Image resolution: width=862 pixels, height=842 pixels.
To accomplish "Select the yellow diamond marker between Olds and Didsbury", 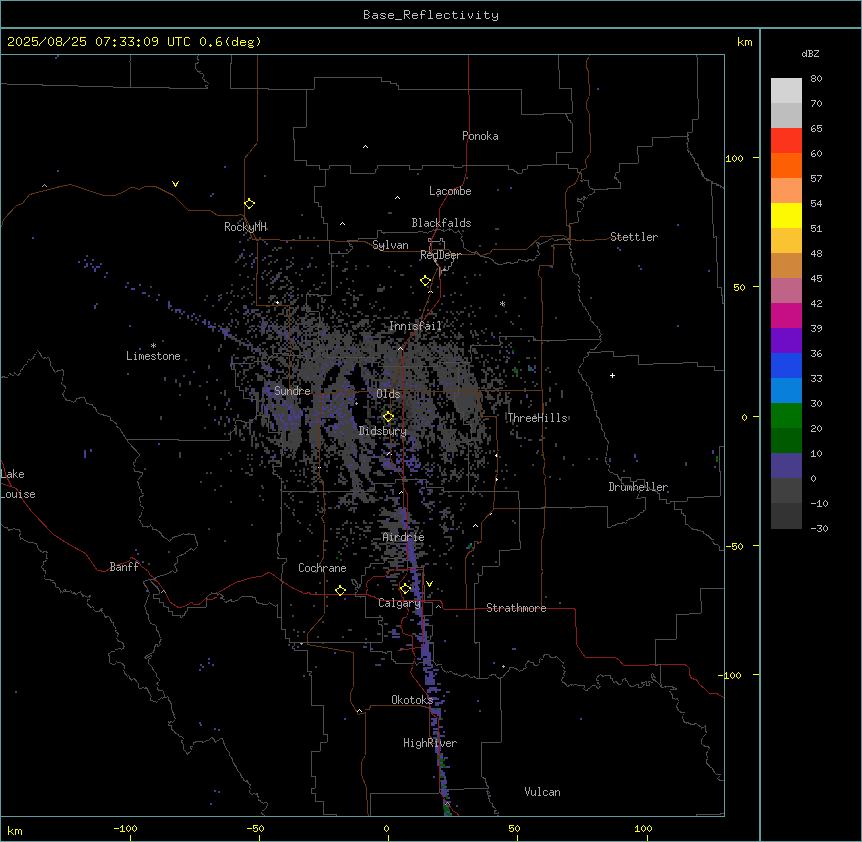I will (388, 416).
